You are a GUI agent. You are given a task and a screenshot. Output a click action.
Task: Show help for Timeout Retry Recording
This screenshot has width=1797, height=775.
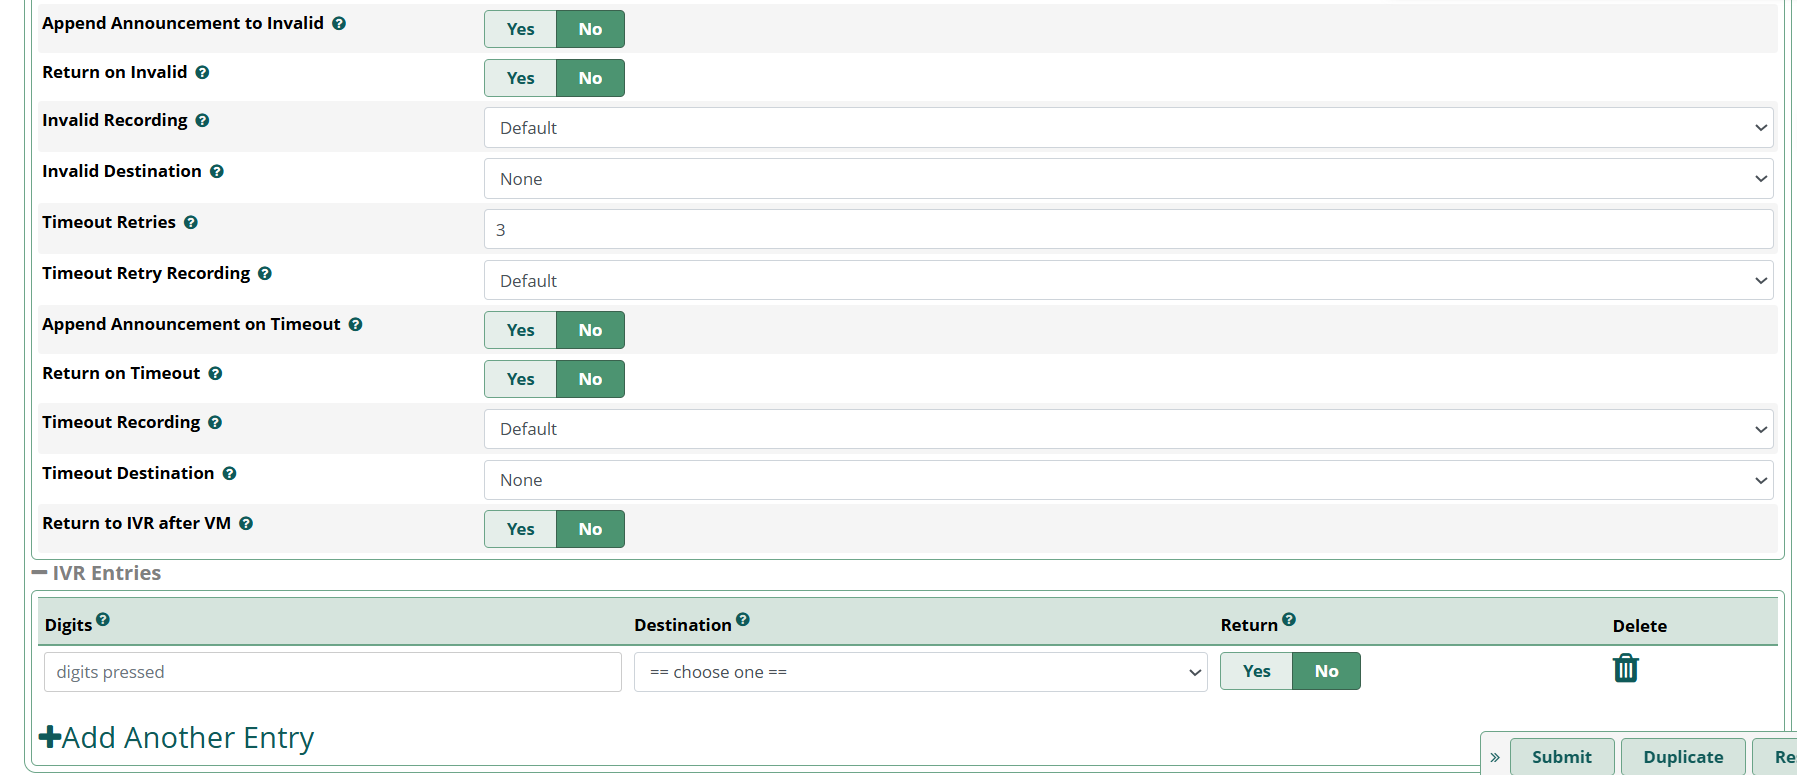coord(264,273)
